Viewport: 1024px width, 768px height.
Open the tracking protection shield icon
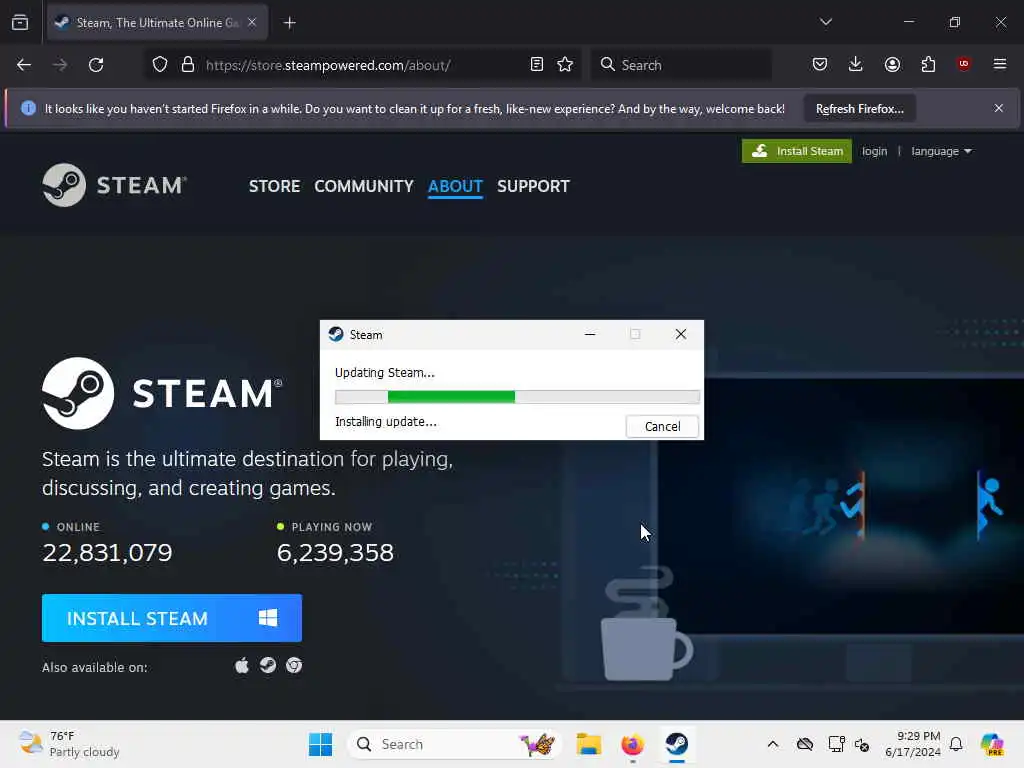160,65
